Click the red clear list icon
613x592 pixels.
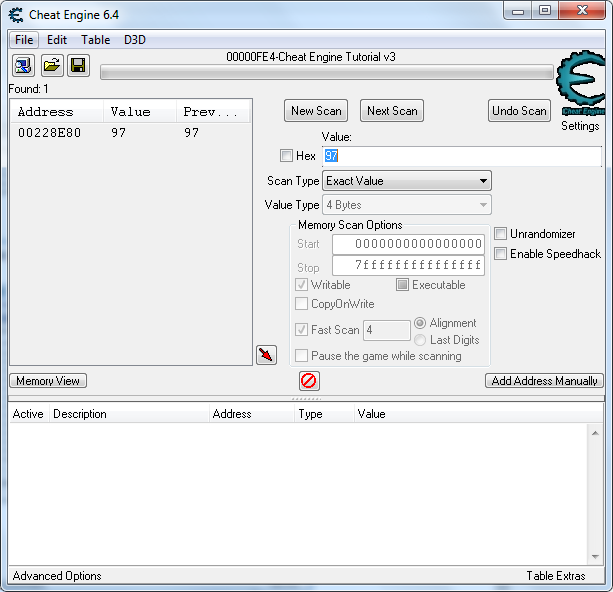click(x=309, y=381)
